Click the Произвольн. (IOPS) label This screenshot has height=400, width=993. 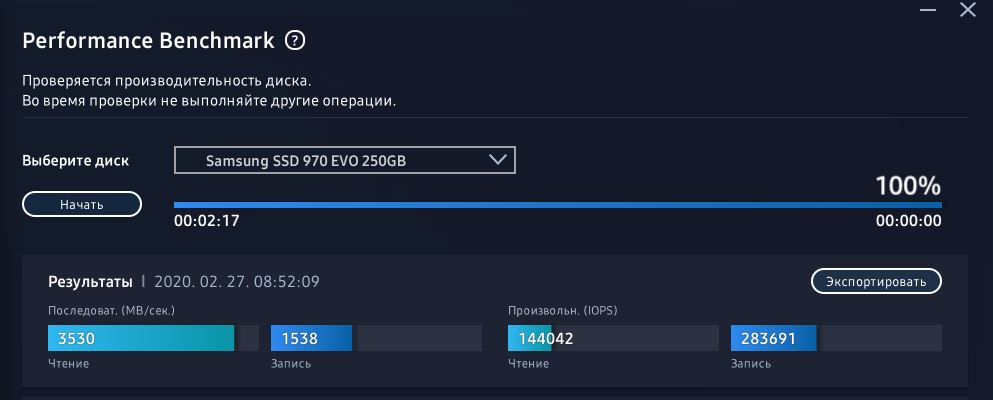[x=563, y=311]
